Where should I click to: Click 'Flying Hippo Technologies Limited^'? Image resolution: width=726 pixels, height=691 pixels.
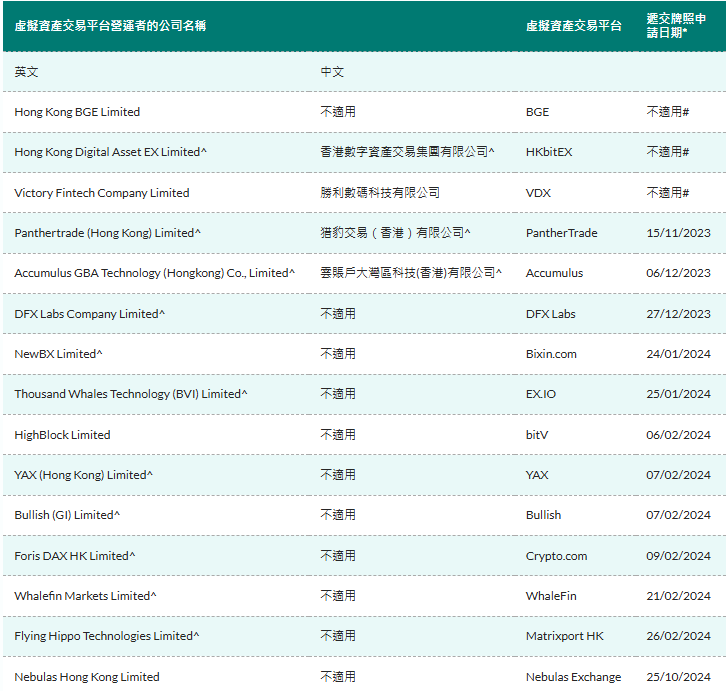106,636
